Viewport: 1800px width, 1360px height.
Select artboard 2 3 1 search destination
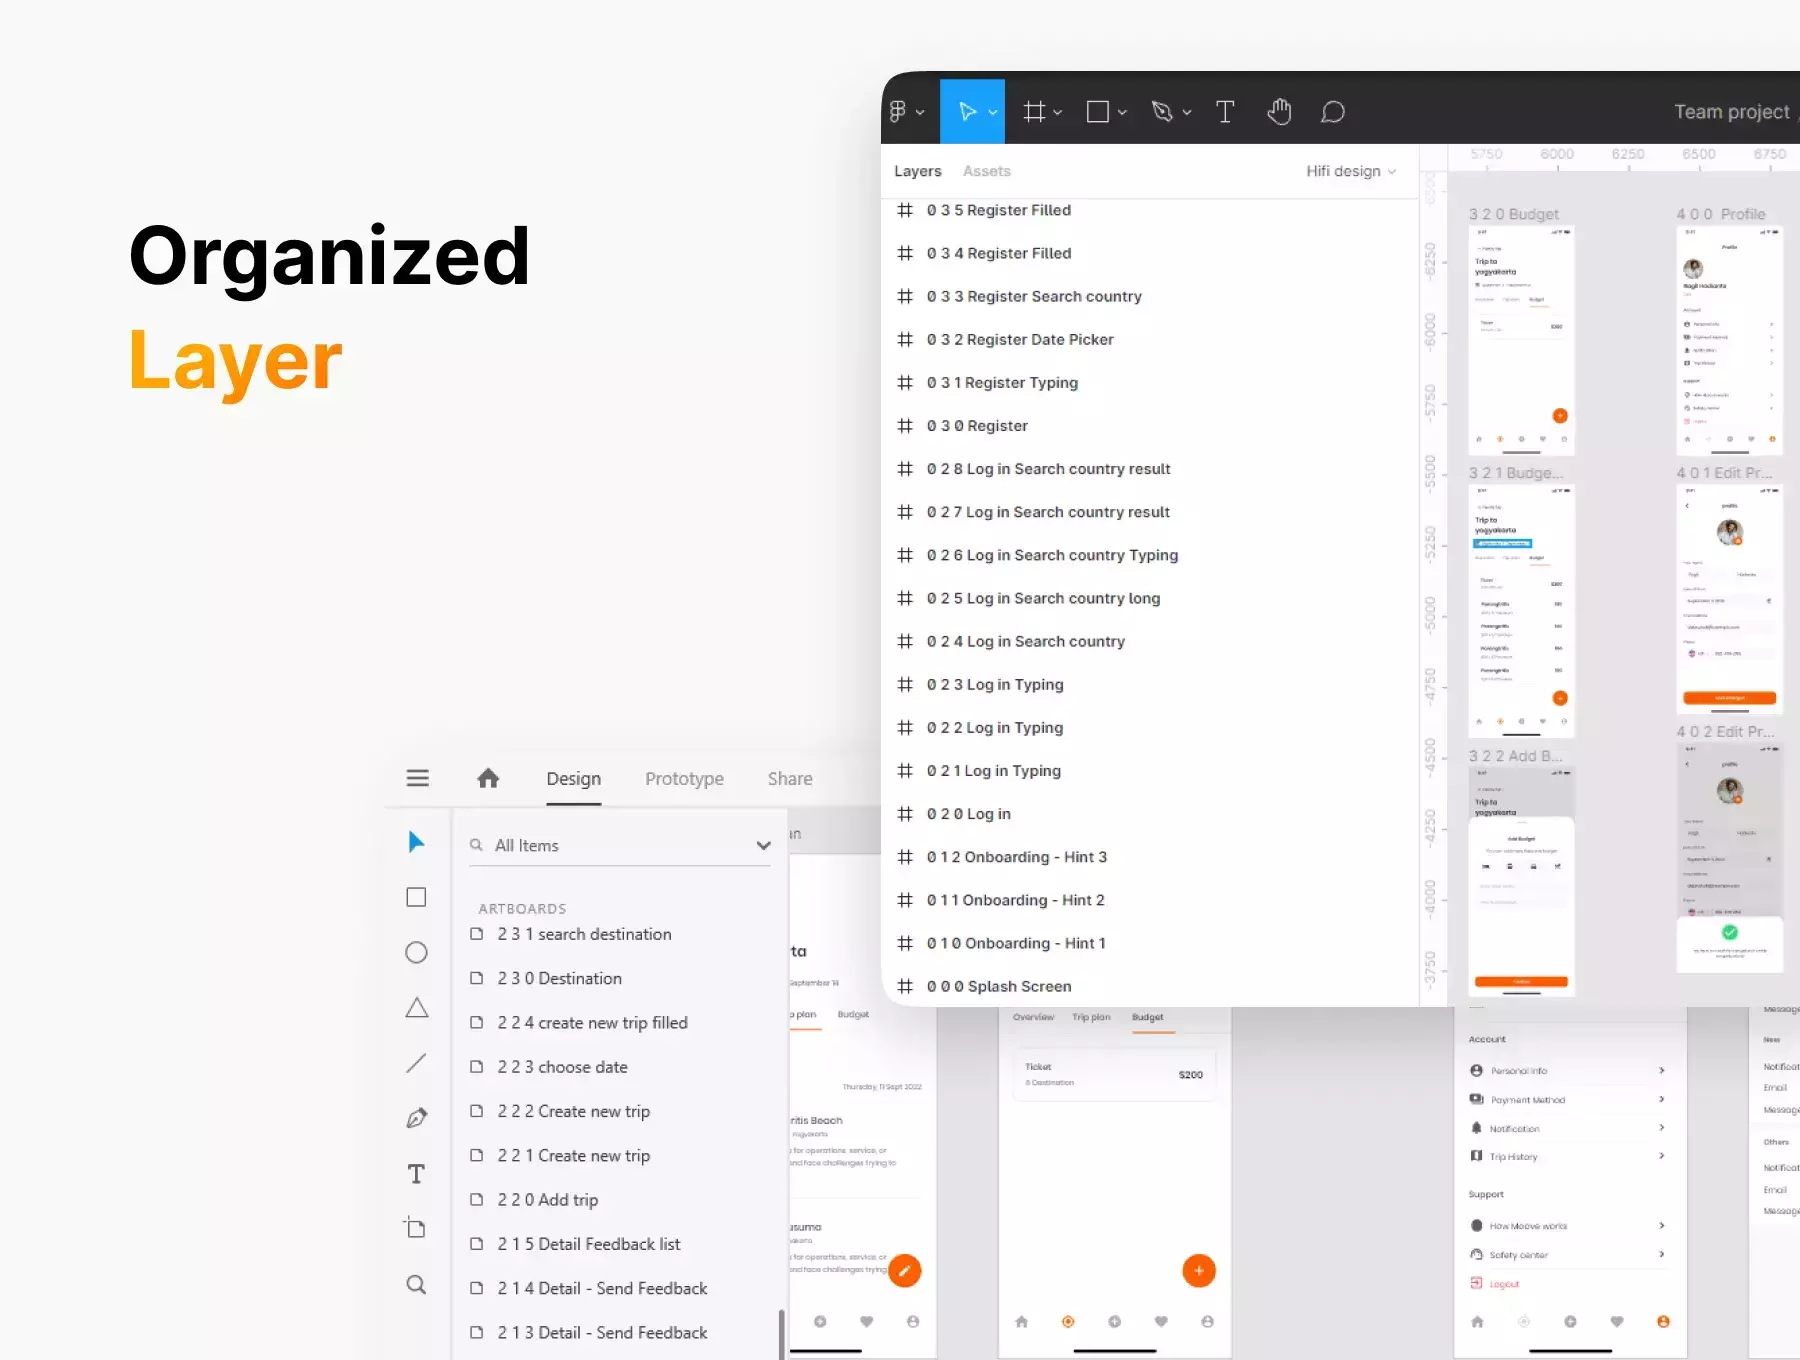point(620,934)
